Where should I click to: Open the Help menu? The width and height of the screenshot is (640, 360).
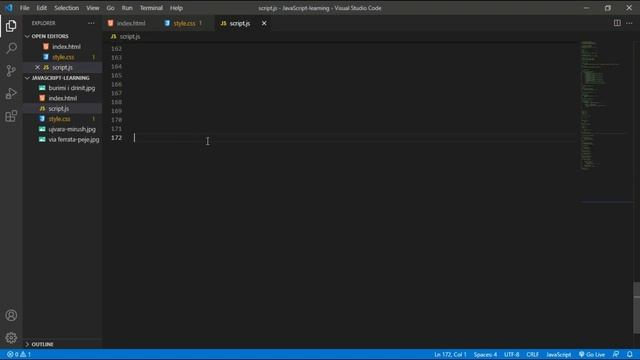[x=176, y=8]
